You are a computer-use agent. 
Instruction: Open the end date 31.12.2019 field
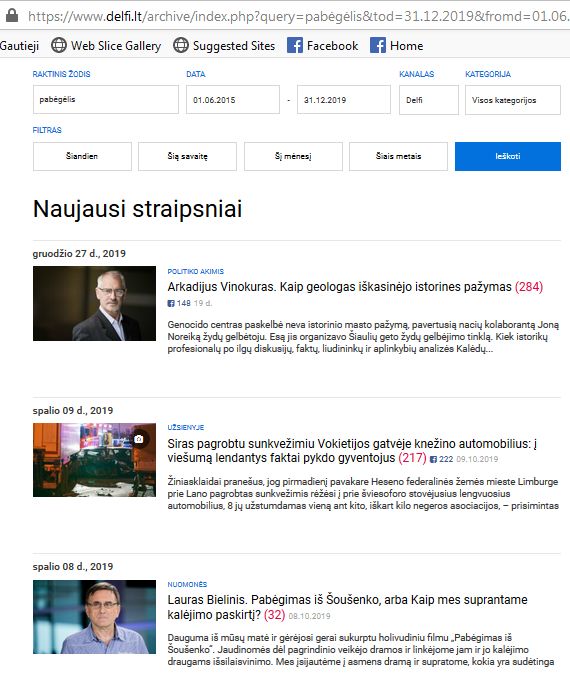[x=344, y=100]
